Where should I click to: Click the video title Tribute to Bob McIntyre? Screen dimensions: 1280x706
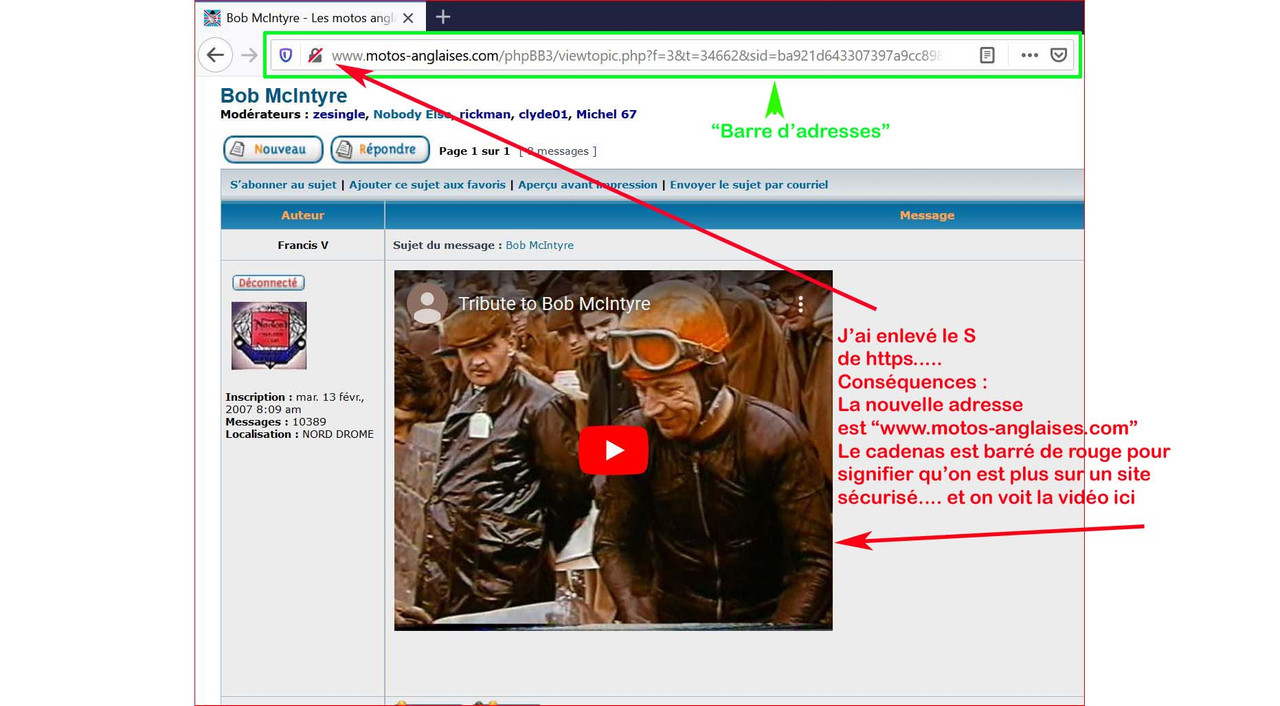coord(554,304)
